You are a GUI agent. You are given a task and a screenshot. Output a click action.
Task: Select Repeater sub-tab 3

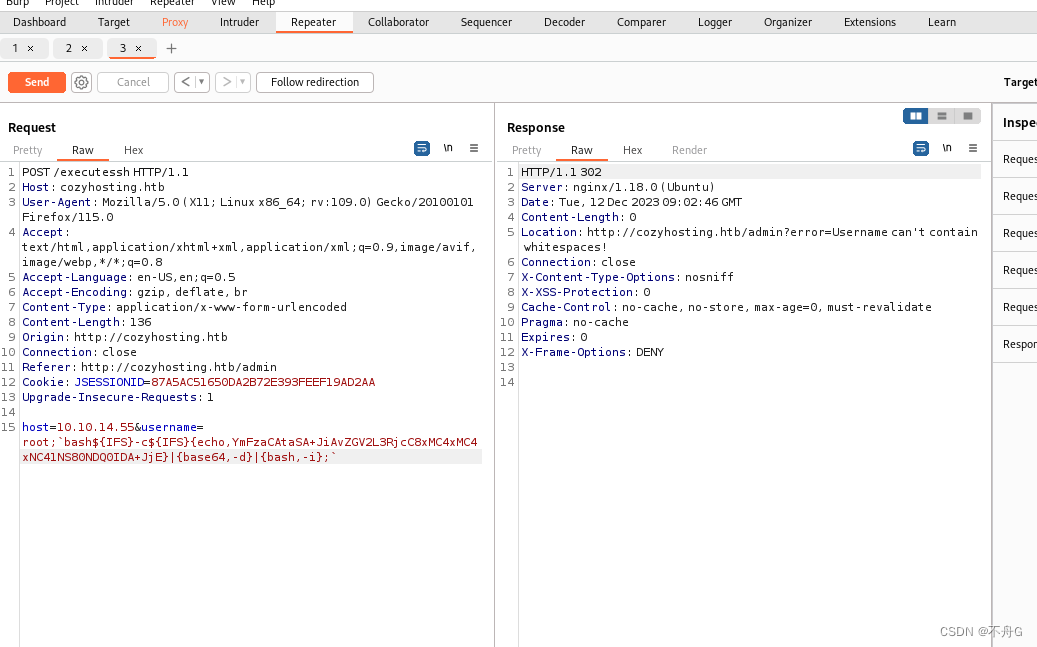point(122,48)
